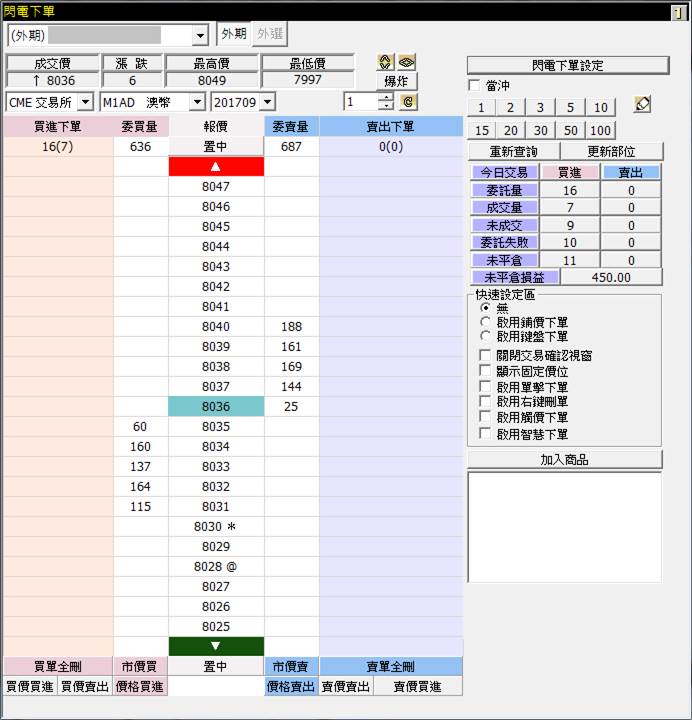The height and width of the screenshot is (720, 692).
Task: Click the 價格買進 button
Action: (x=140, y=686)
